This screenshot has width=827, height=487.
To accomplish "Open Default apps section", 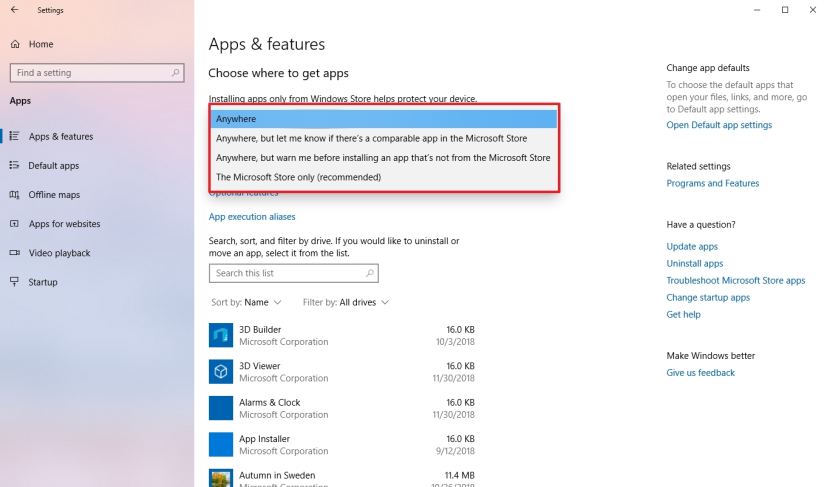I will 54,166.
